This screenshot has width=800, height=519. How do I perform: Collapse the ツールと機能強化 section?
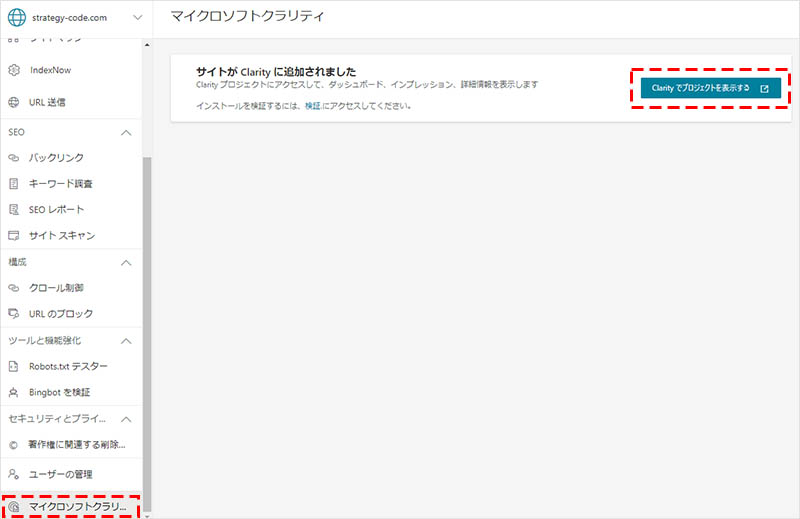(126, 341)
